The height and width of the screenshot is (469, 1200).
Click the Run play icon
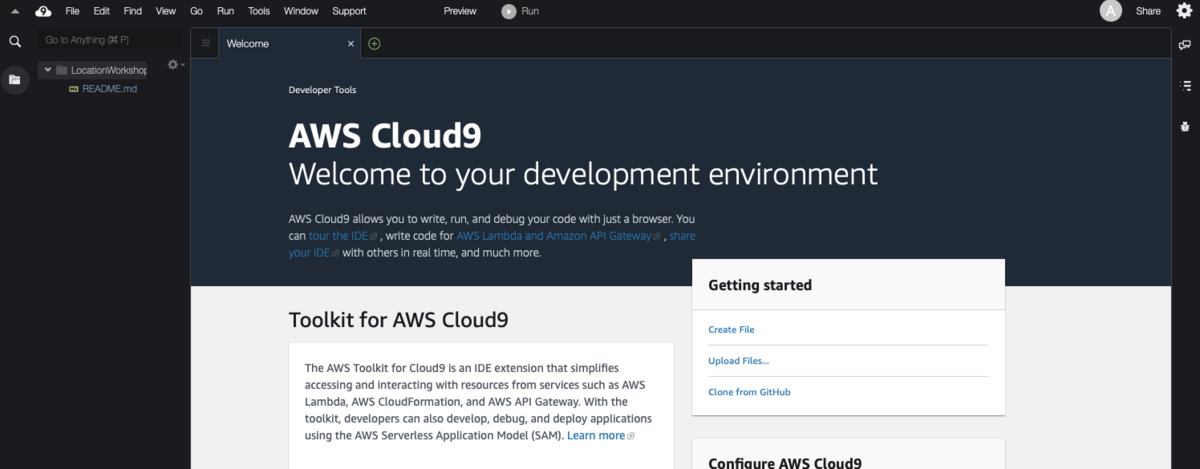pyautogui.click(x=509, y=11)
